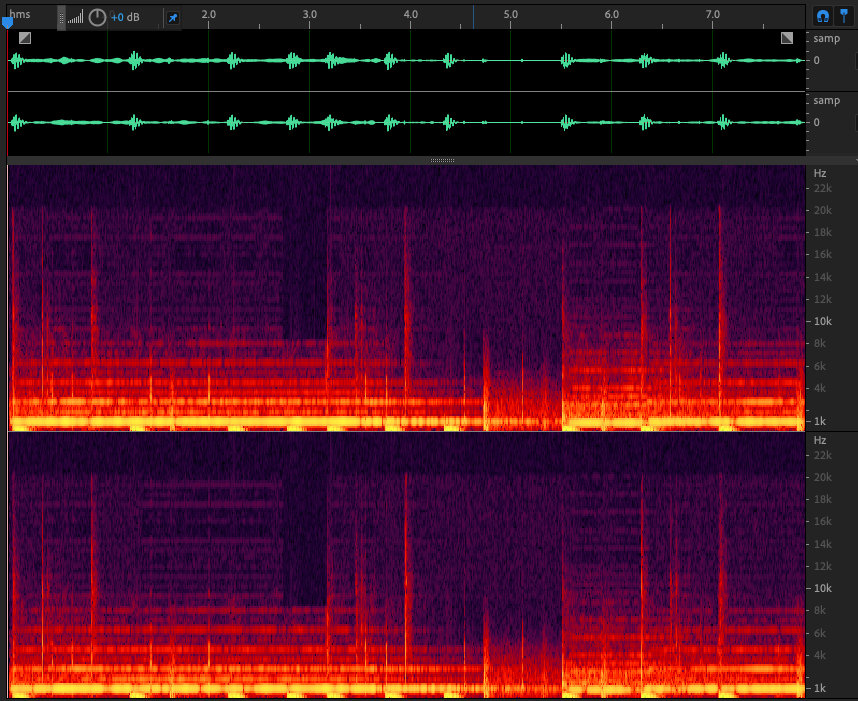
Task: Click the HUD signal-level bars icon
Action: pos(76,17)
